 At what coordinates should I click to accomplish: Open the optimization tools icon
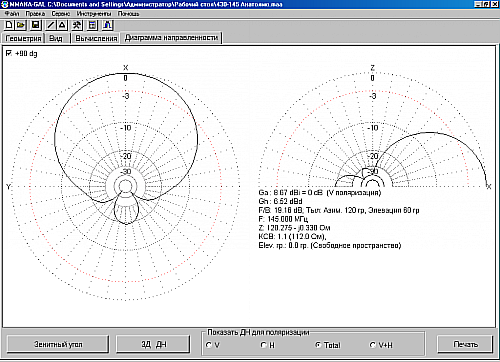pos(77,25)
